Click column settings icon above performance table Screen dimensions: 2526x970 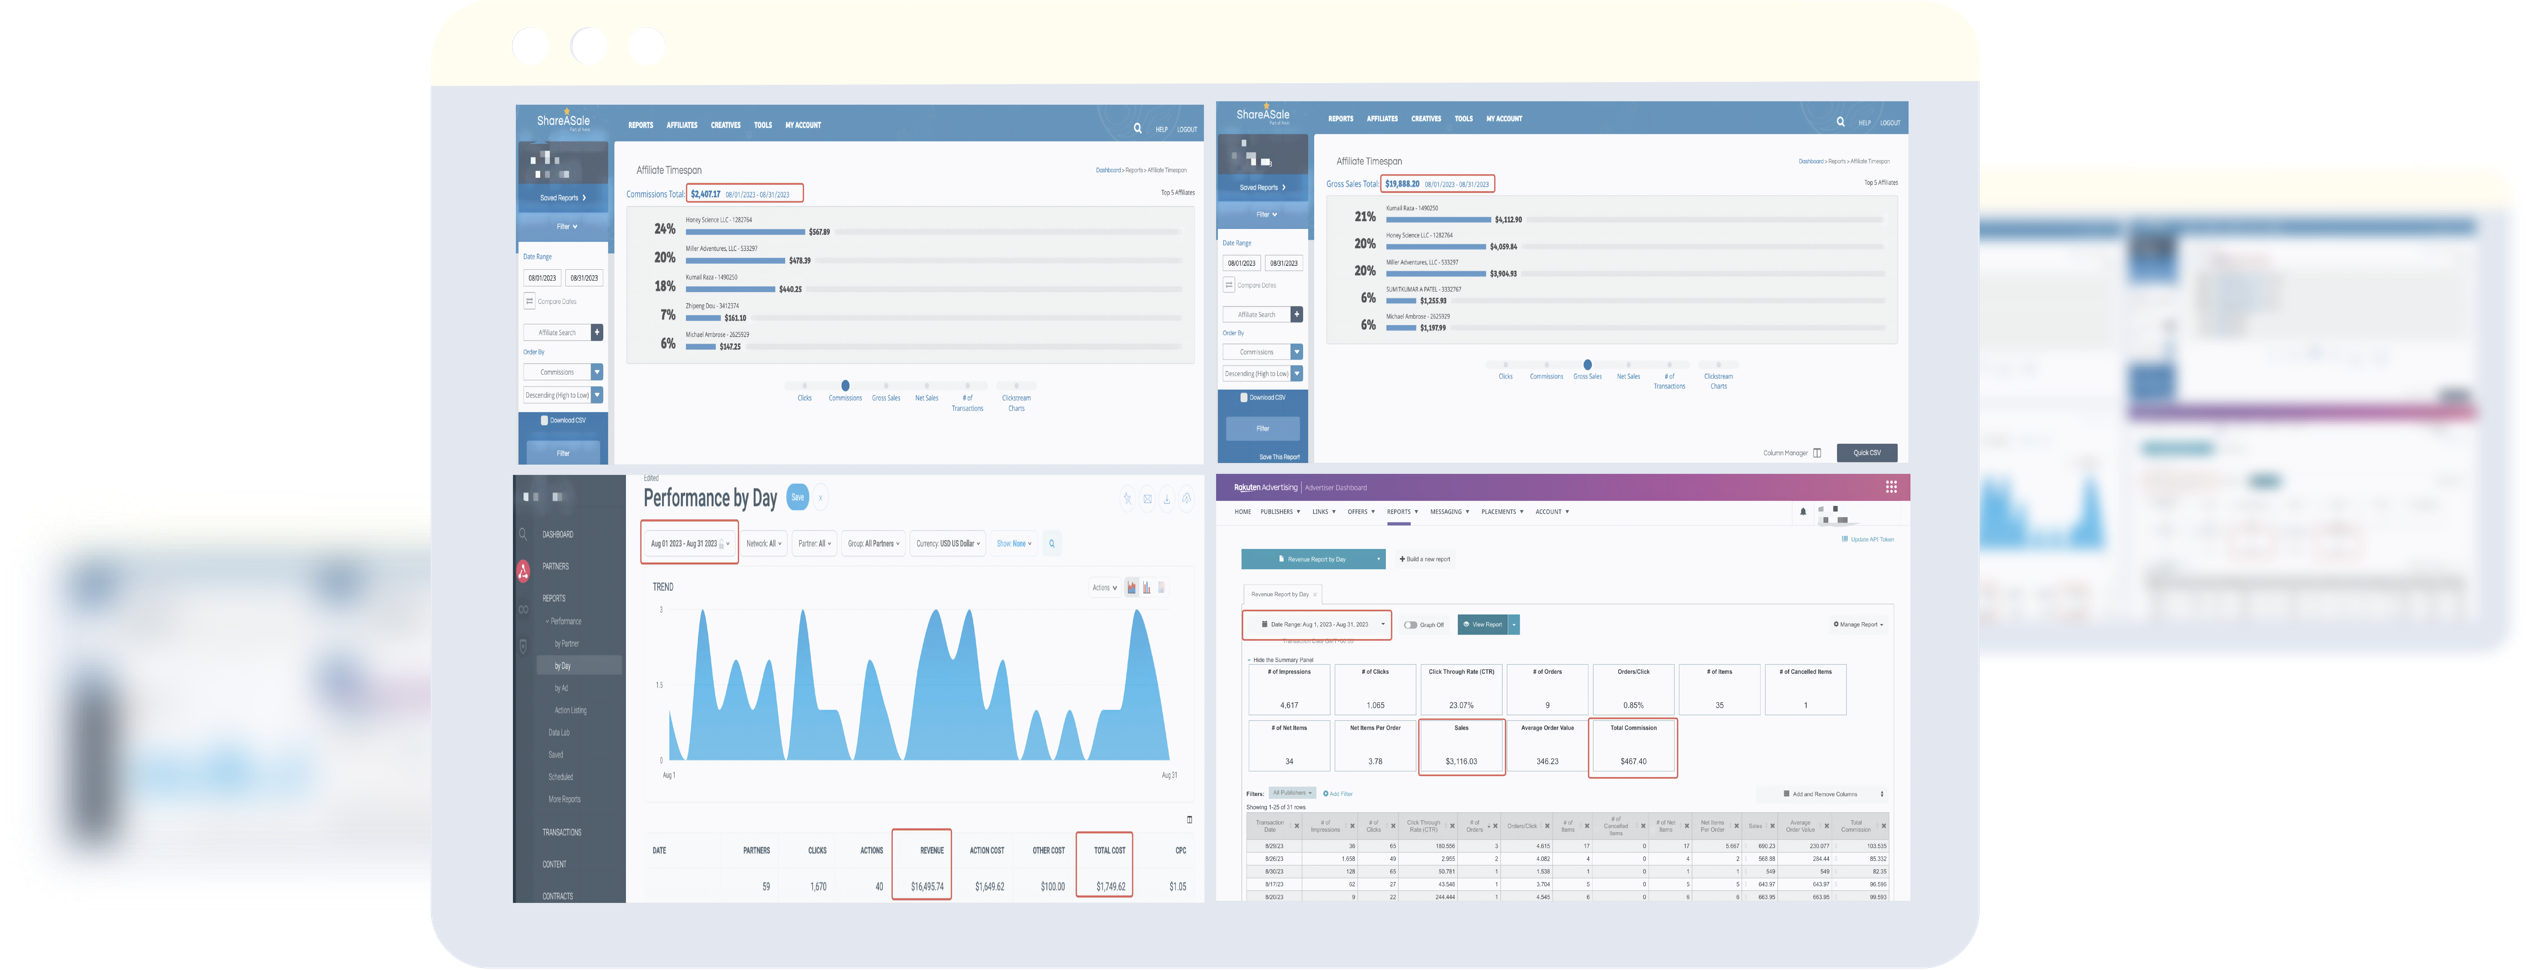[1189, 820]
